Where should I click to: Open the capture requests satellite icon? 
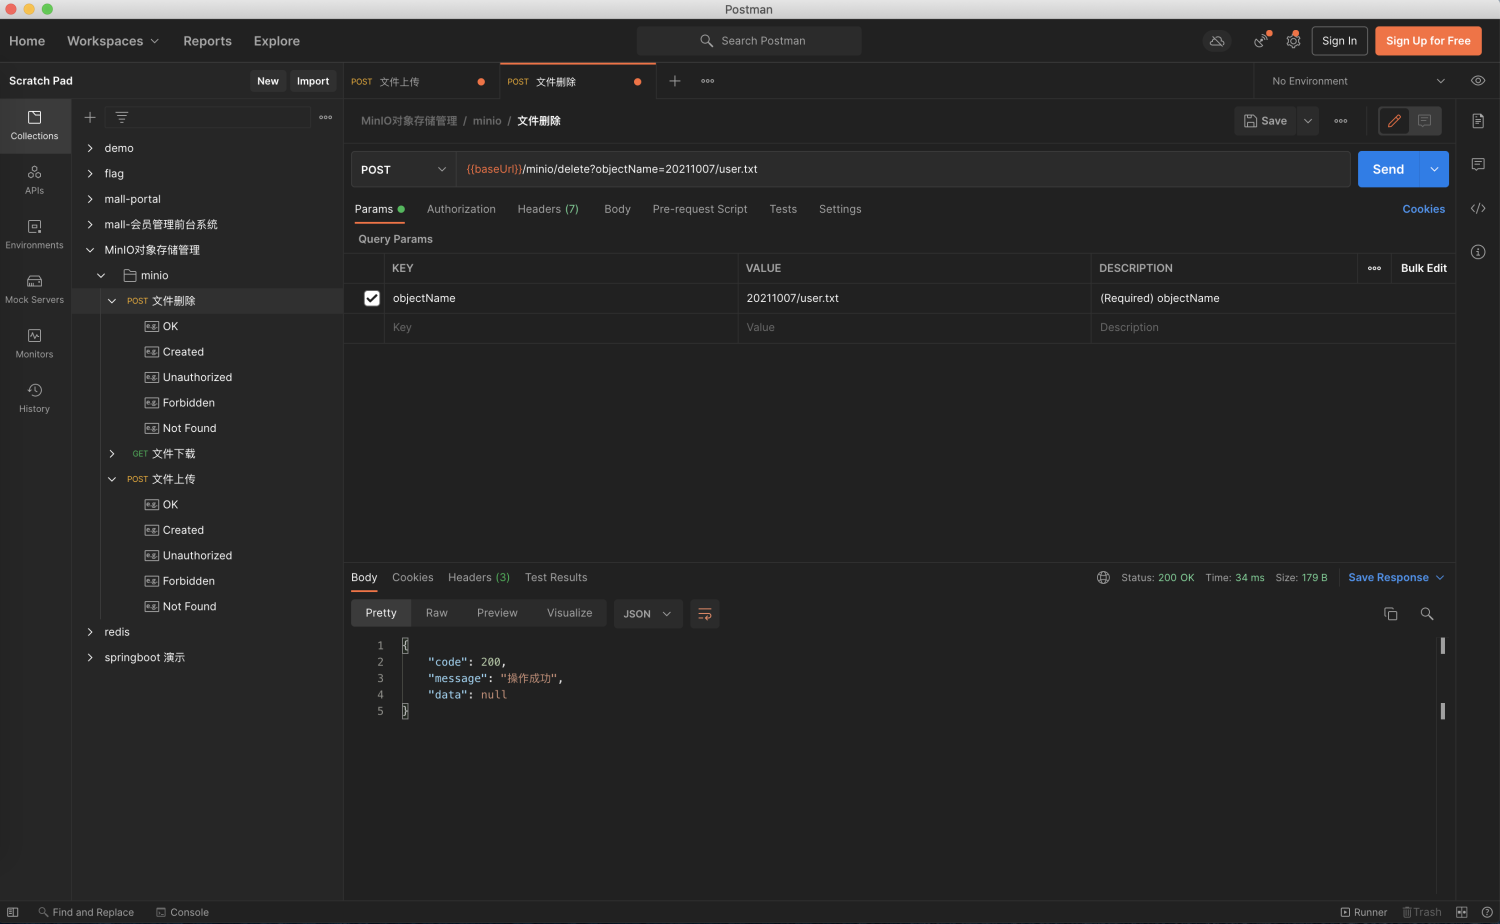(1261, 41)
